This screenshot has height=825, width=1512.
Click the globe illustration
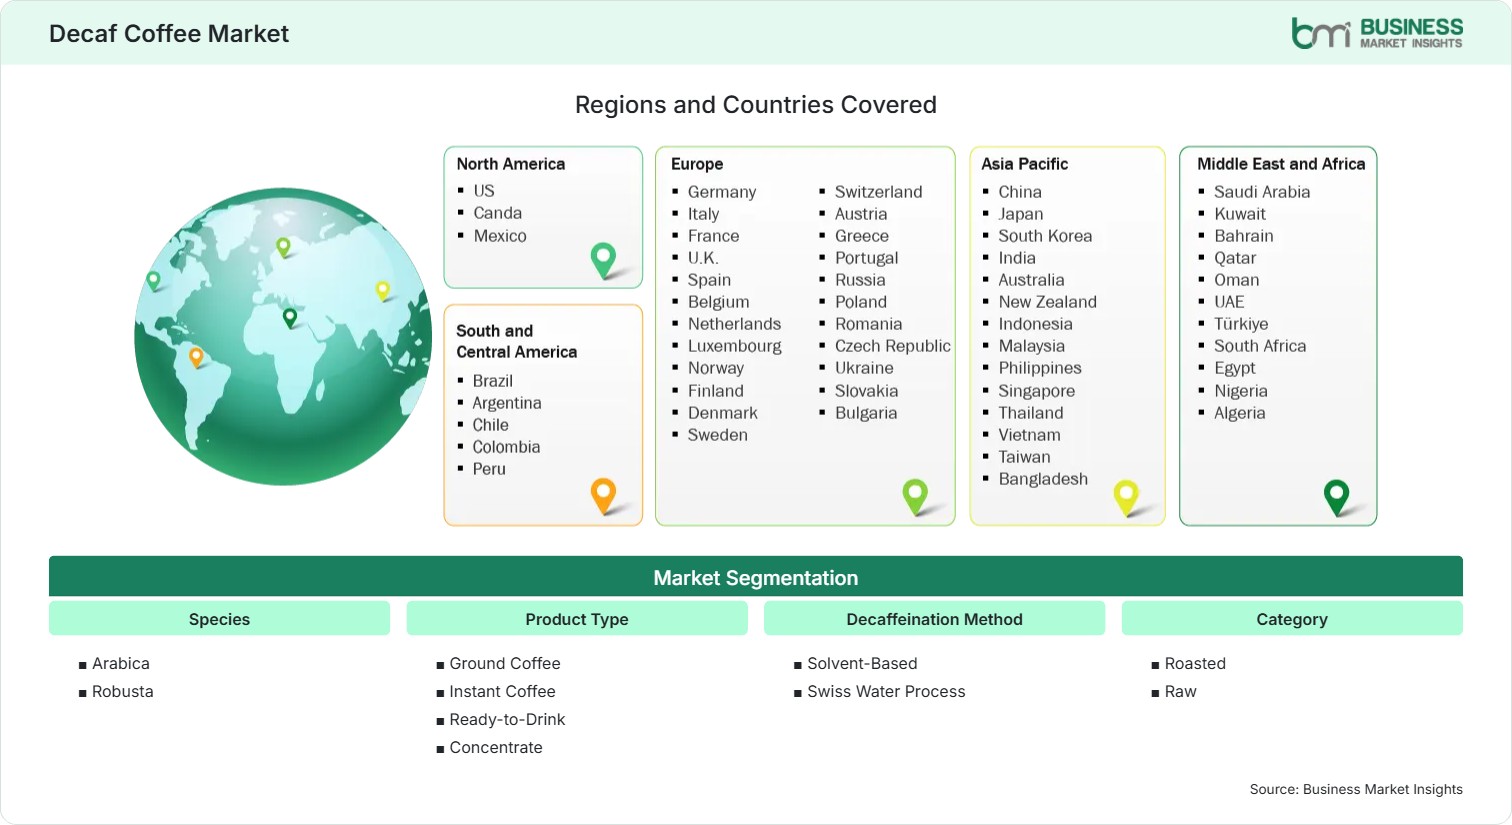click(283, 337)
